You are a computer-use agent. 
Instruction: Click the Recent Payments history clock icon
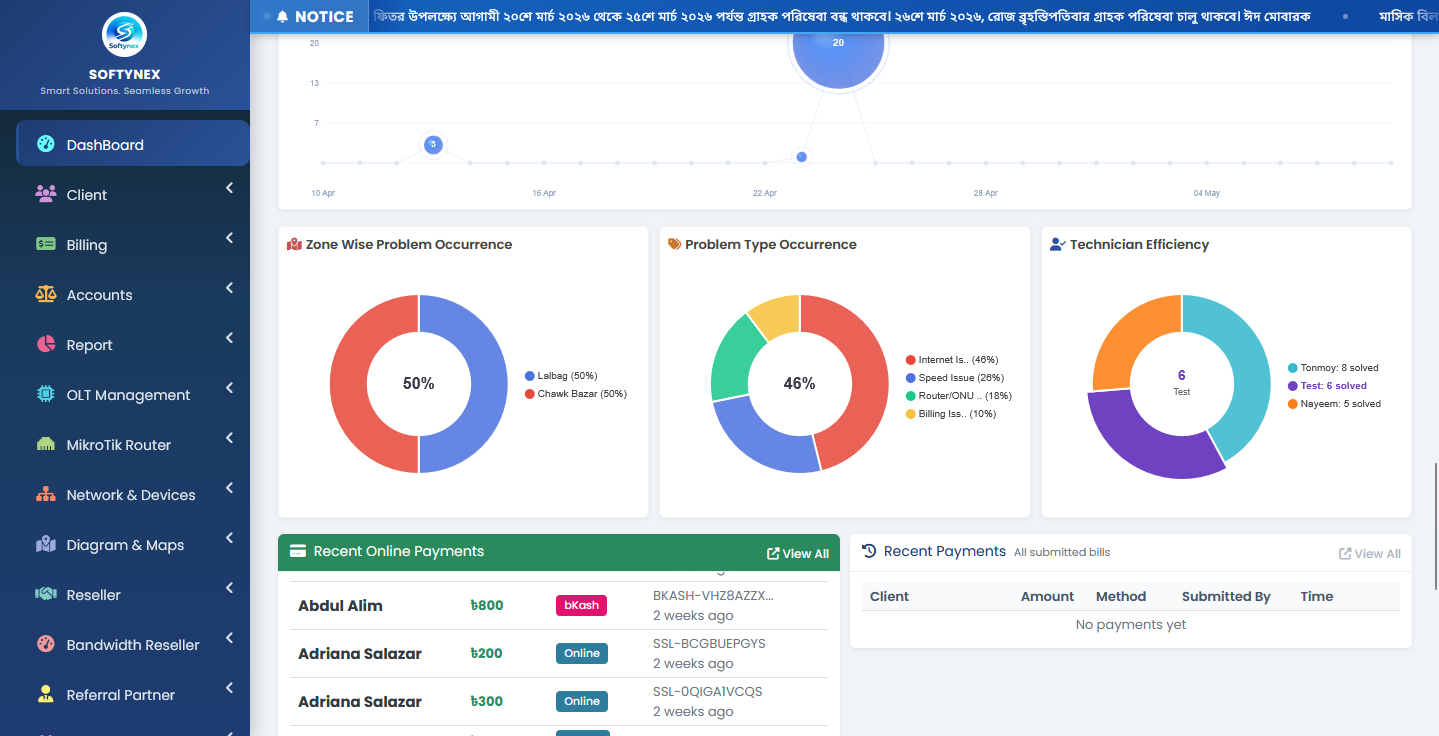click(x=869, y=551)
